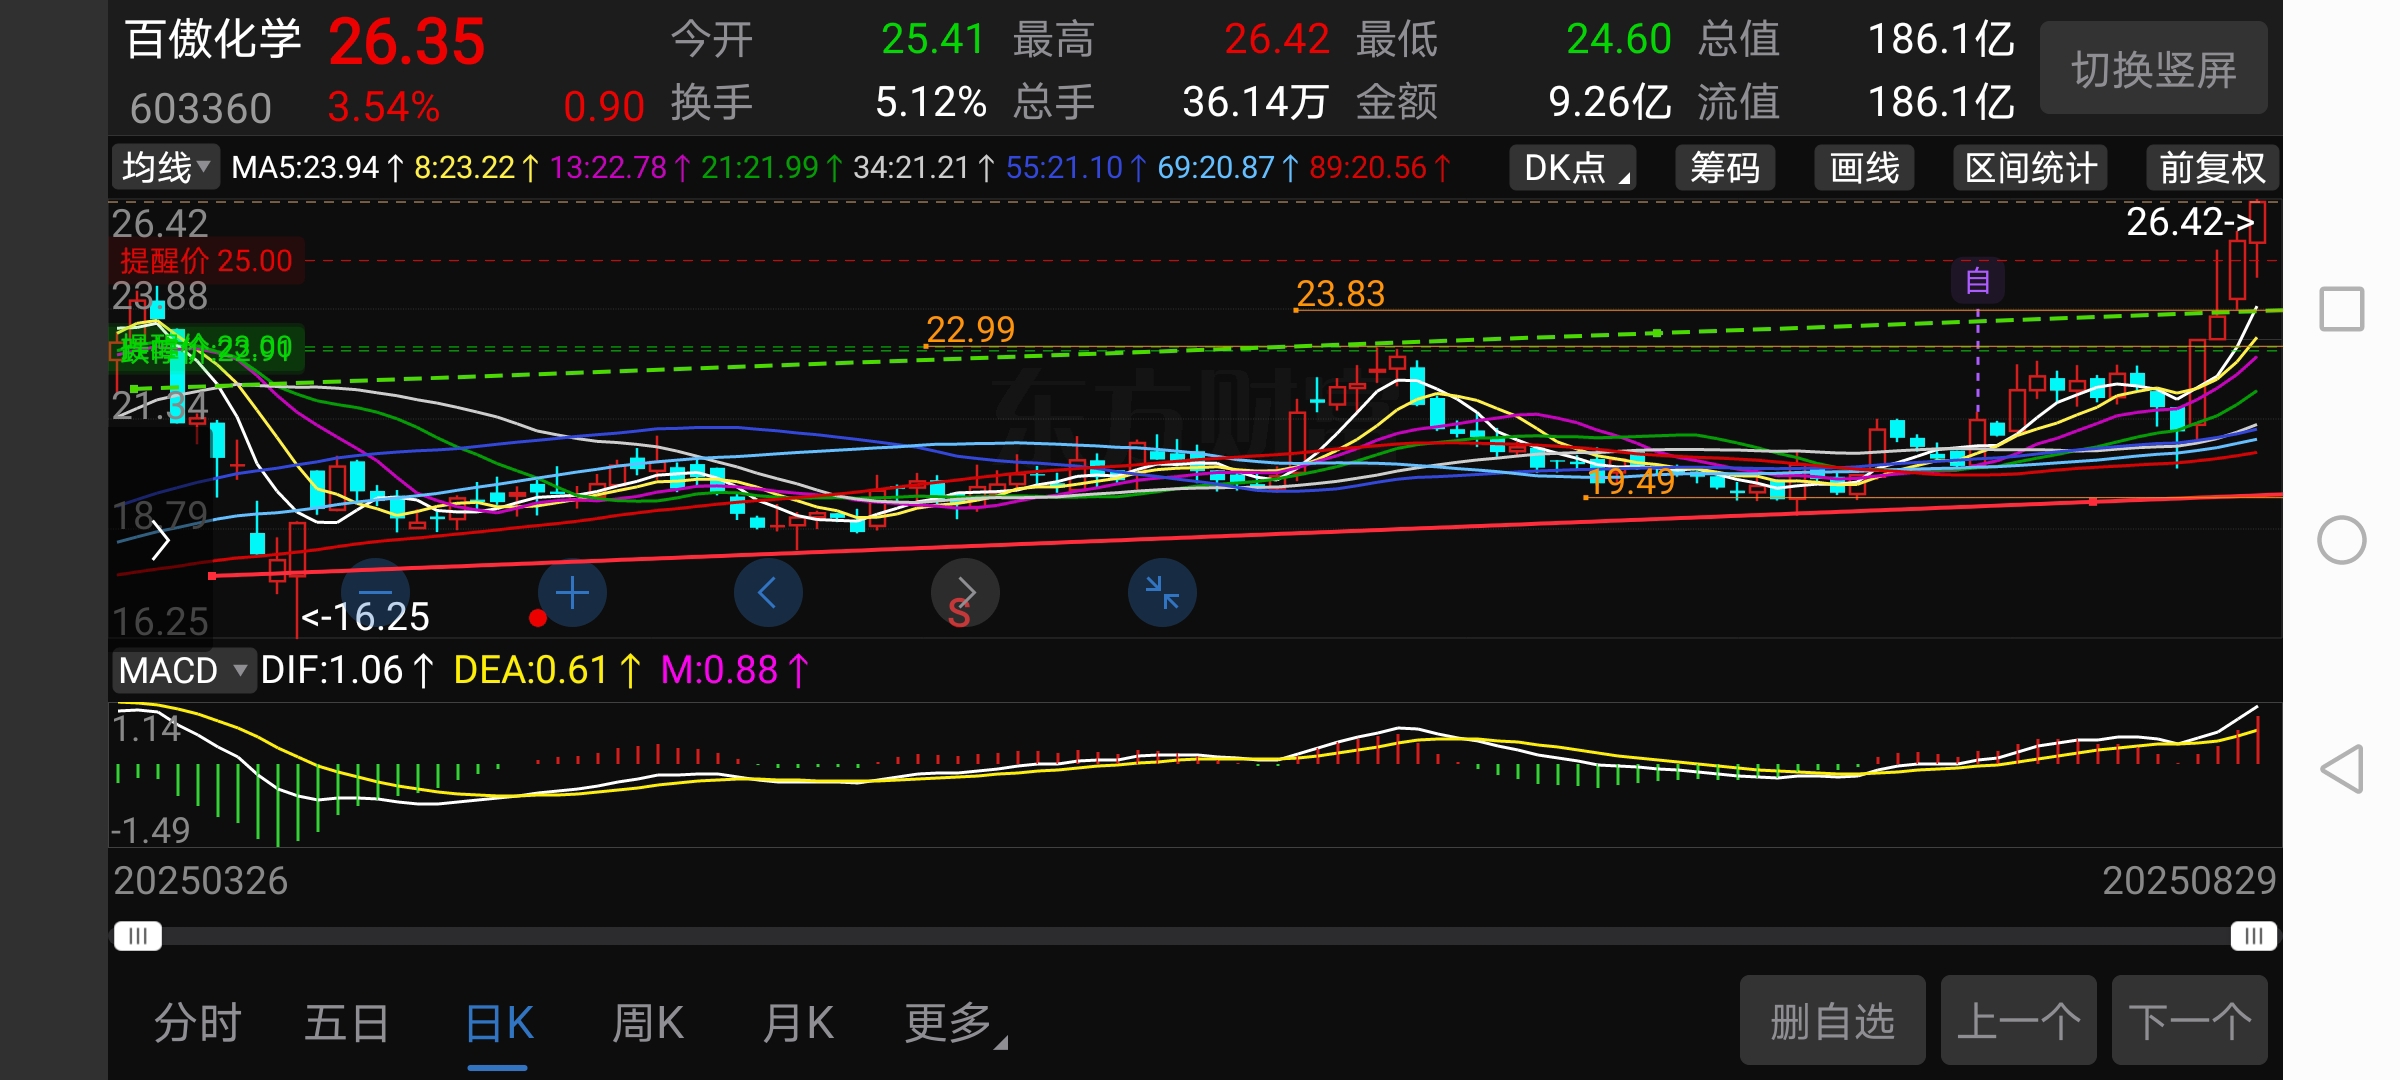Open 区间统计 range statistics
Screen dimensions: 2400x1080
[2030, 167]
